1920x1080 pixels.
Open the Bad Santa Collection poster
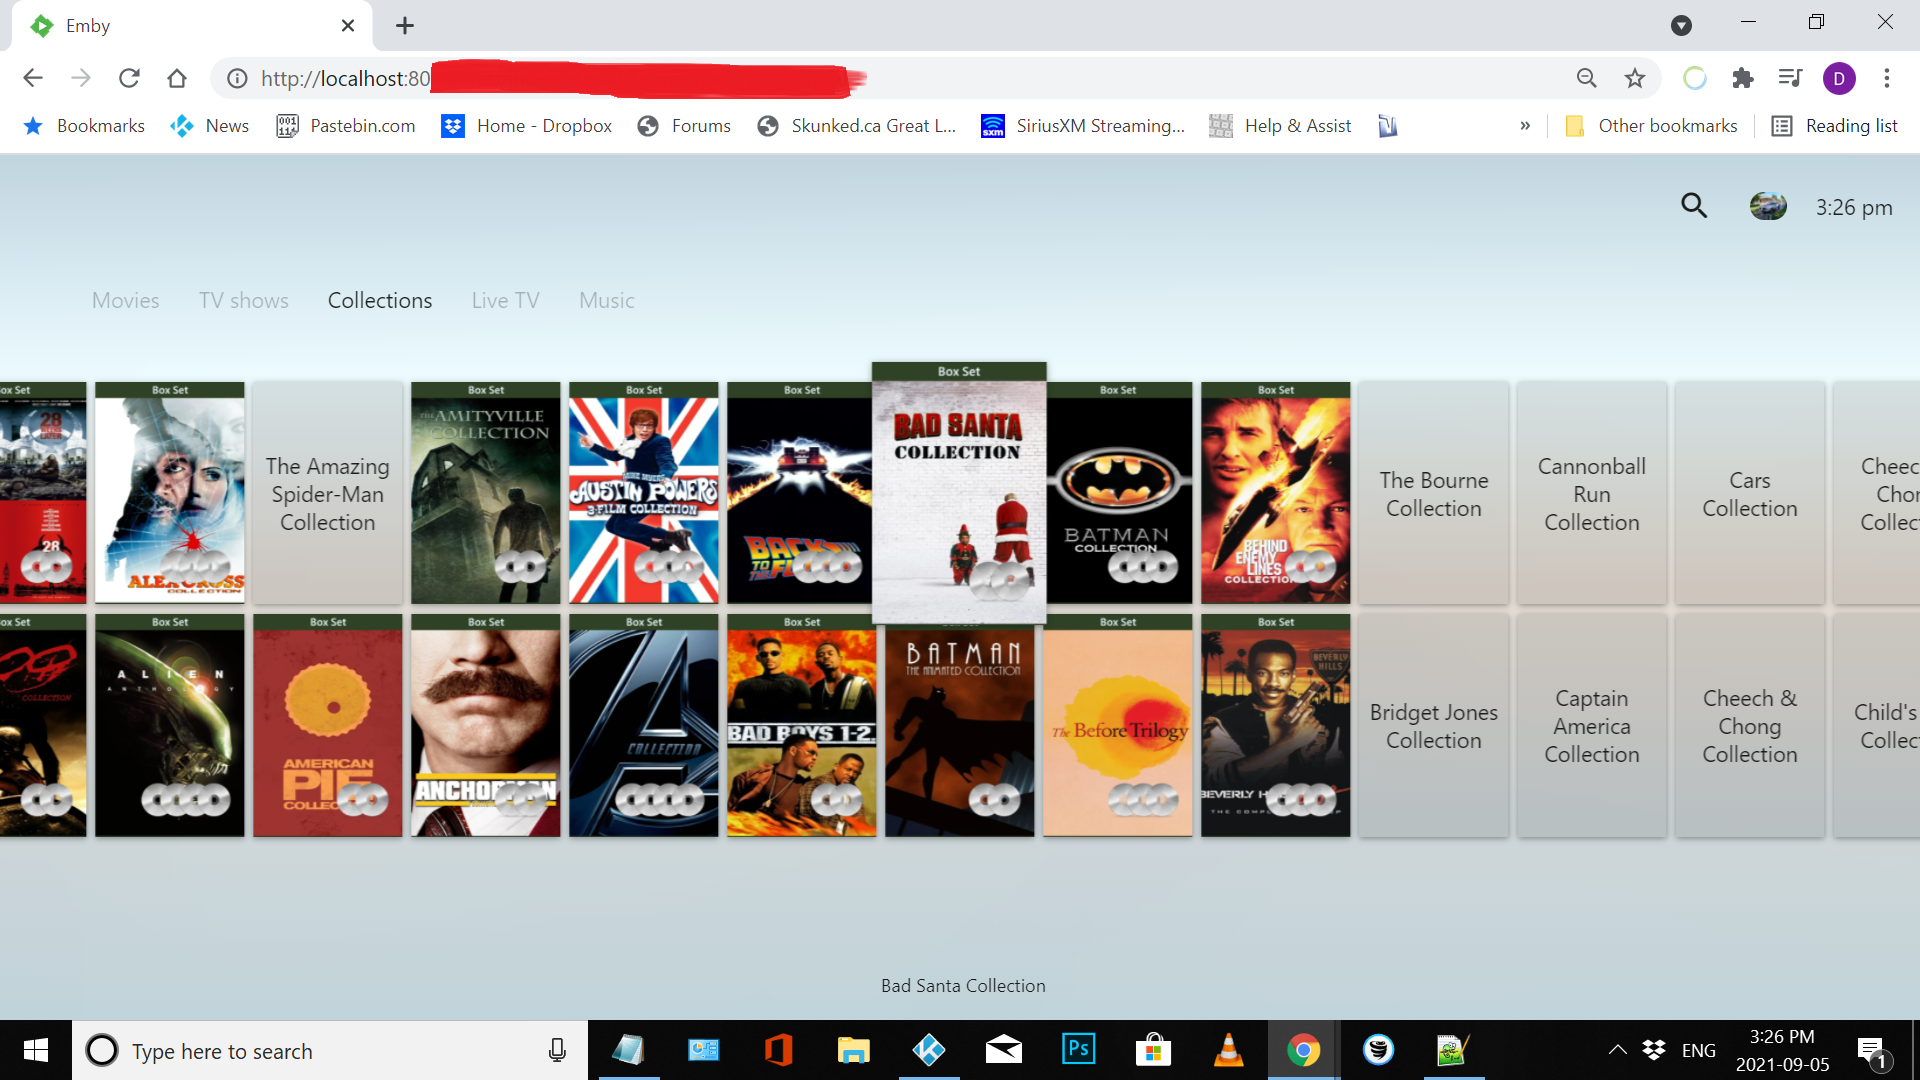(959, 495)
